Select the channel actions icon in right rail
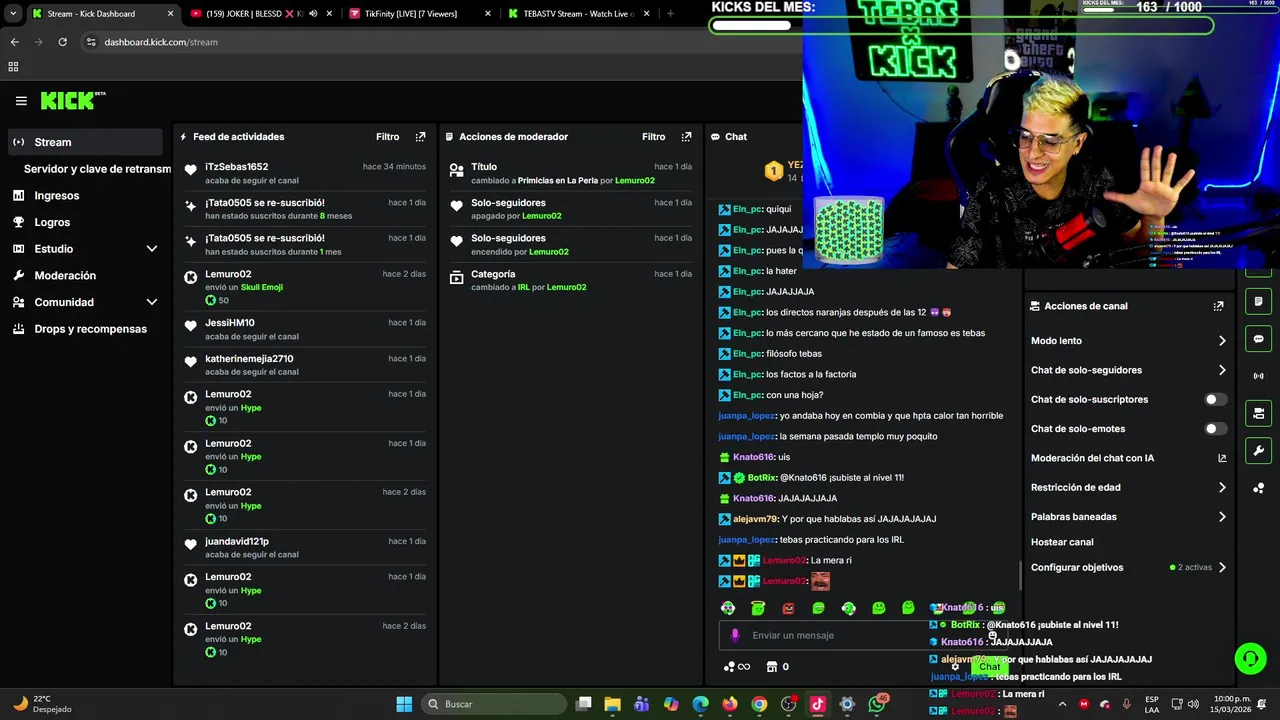The height and width of the screenshot is (720, 1280). click(1258, 413)
